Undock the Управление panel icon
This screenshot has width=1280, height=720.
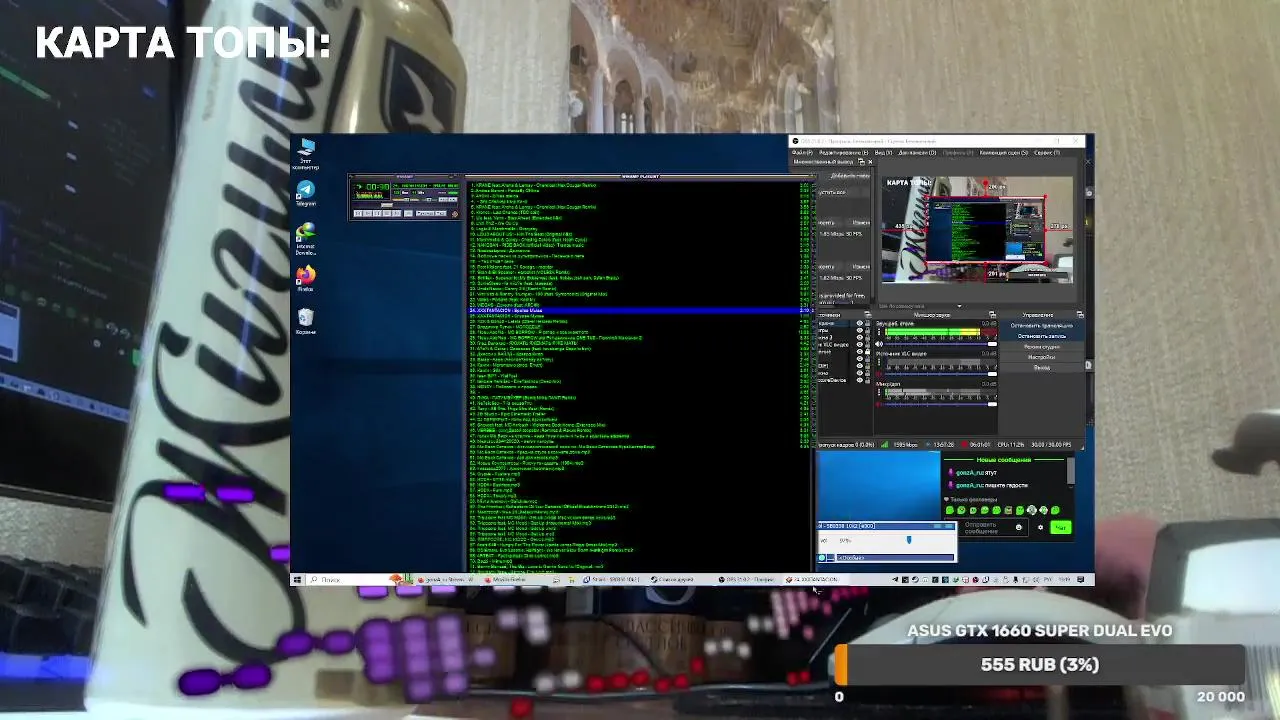(x=1080, y=315)
